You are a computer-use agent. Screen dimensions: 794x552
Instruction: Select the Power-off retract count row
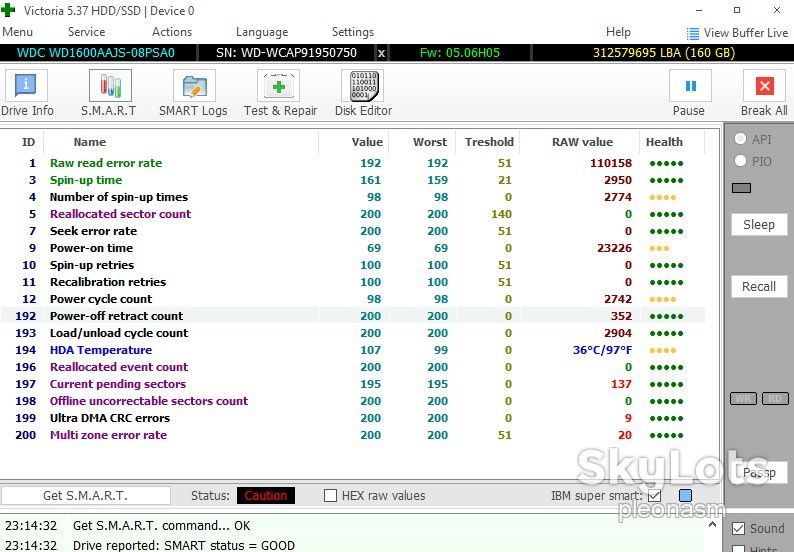pos(353,316)
